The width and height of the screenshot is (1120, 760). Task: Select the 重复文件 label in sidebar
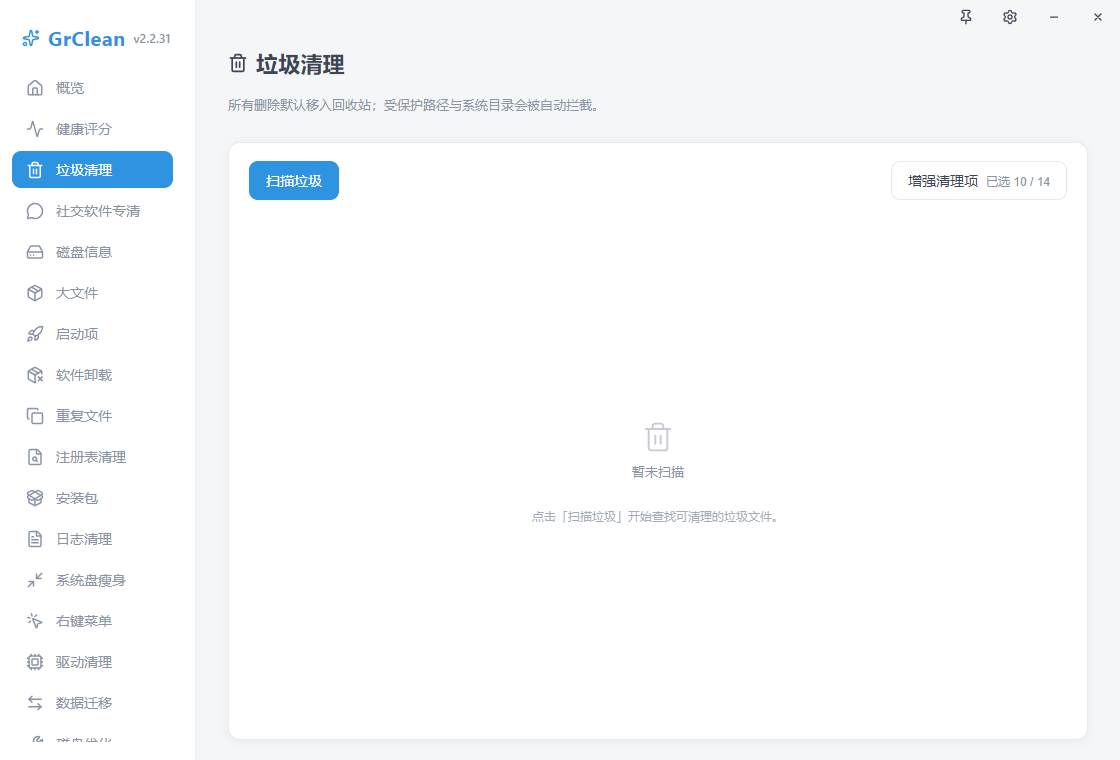coord(84,416)
